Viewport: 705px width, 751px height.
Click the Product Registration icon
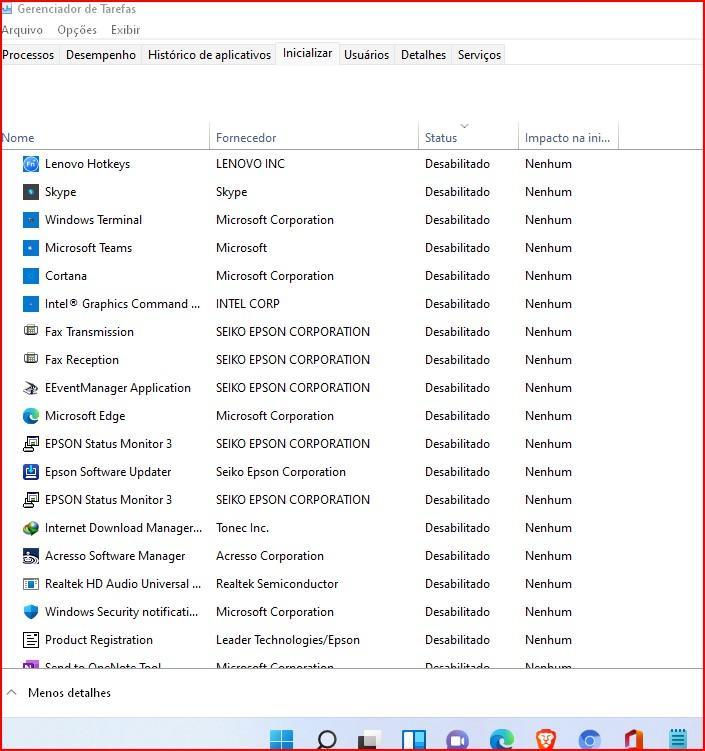[x=31, y=640]
